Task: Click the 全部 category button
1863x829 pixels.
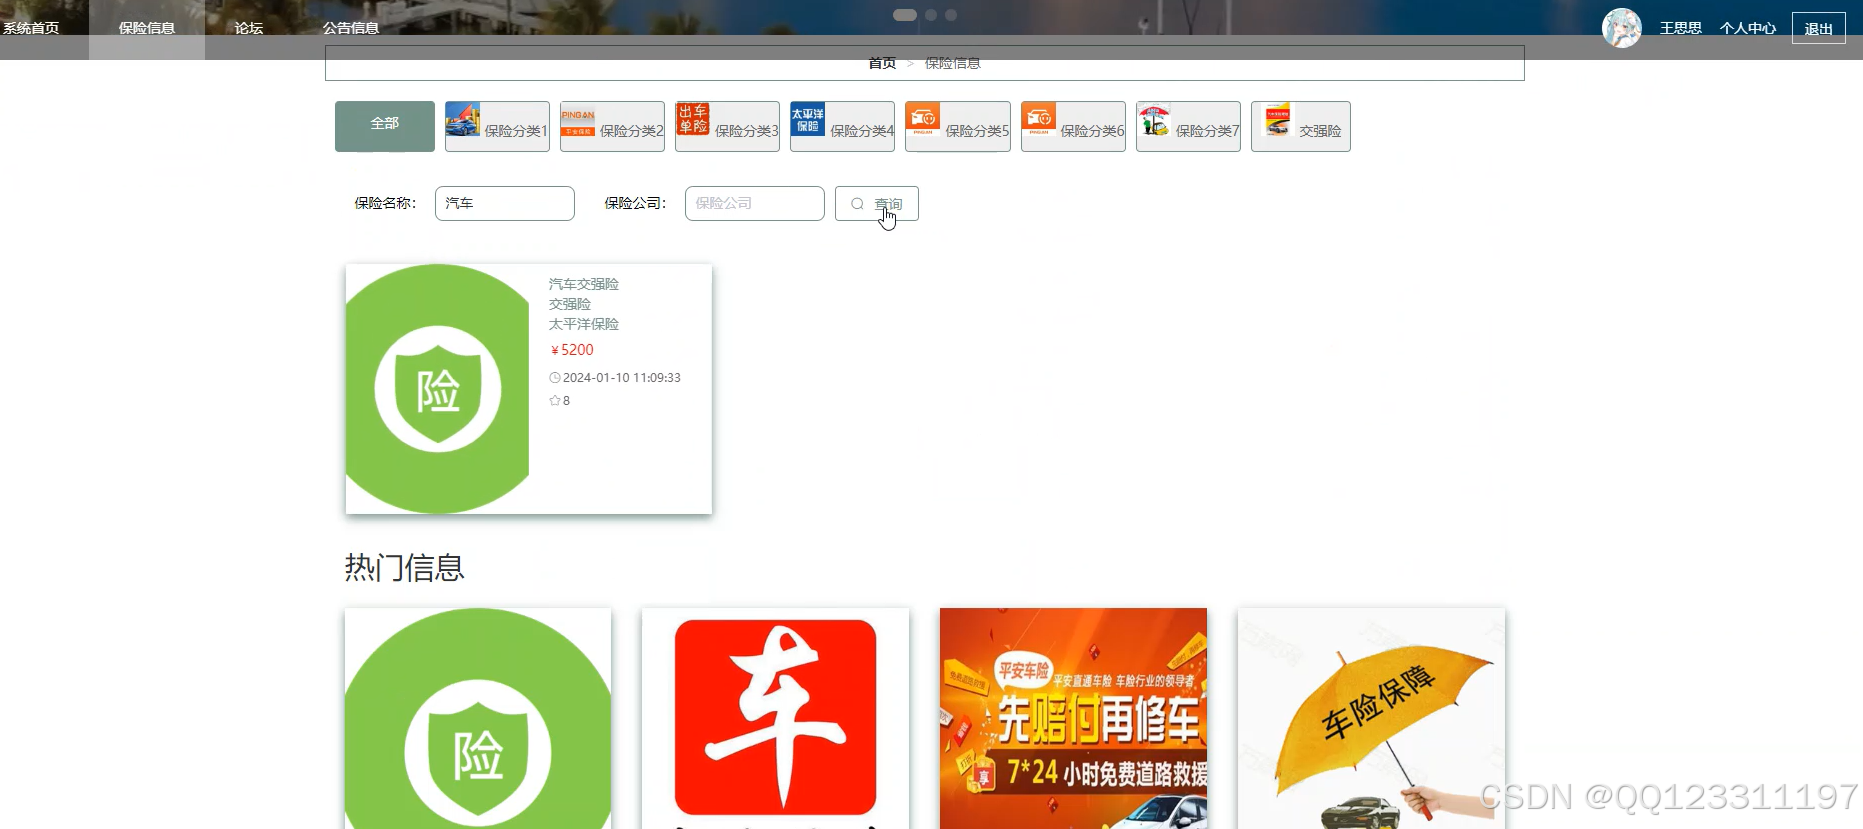Action: [385, 126]
